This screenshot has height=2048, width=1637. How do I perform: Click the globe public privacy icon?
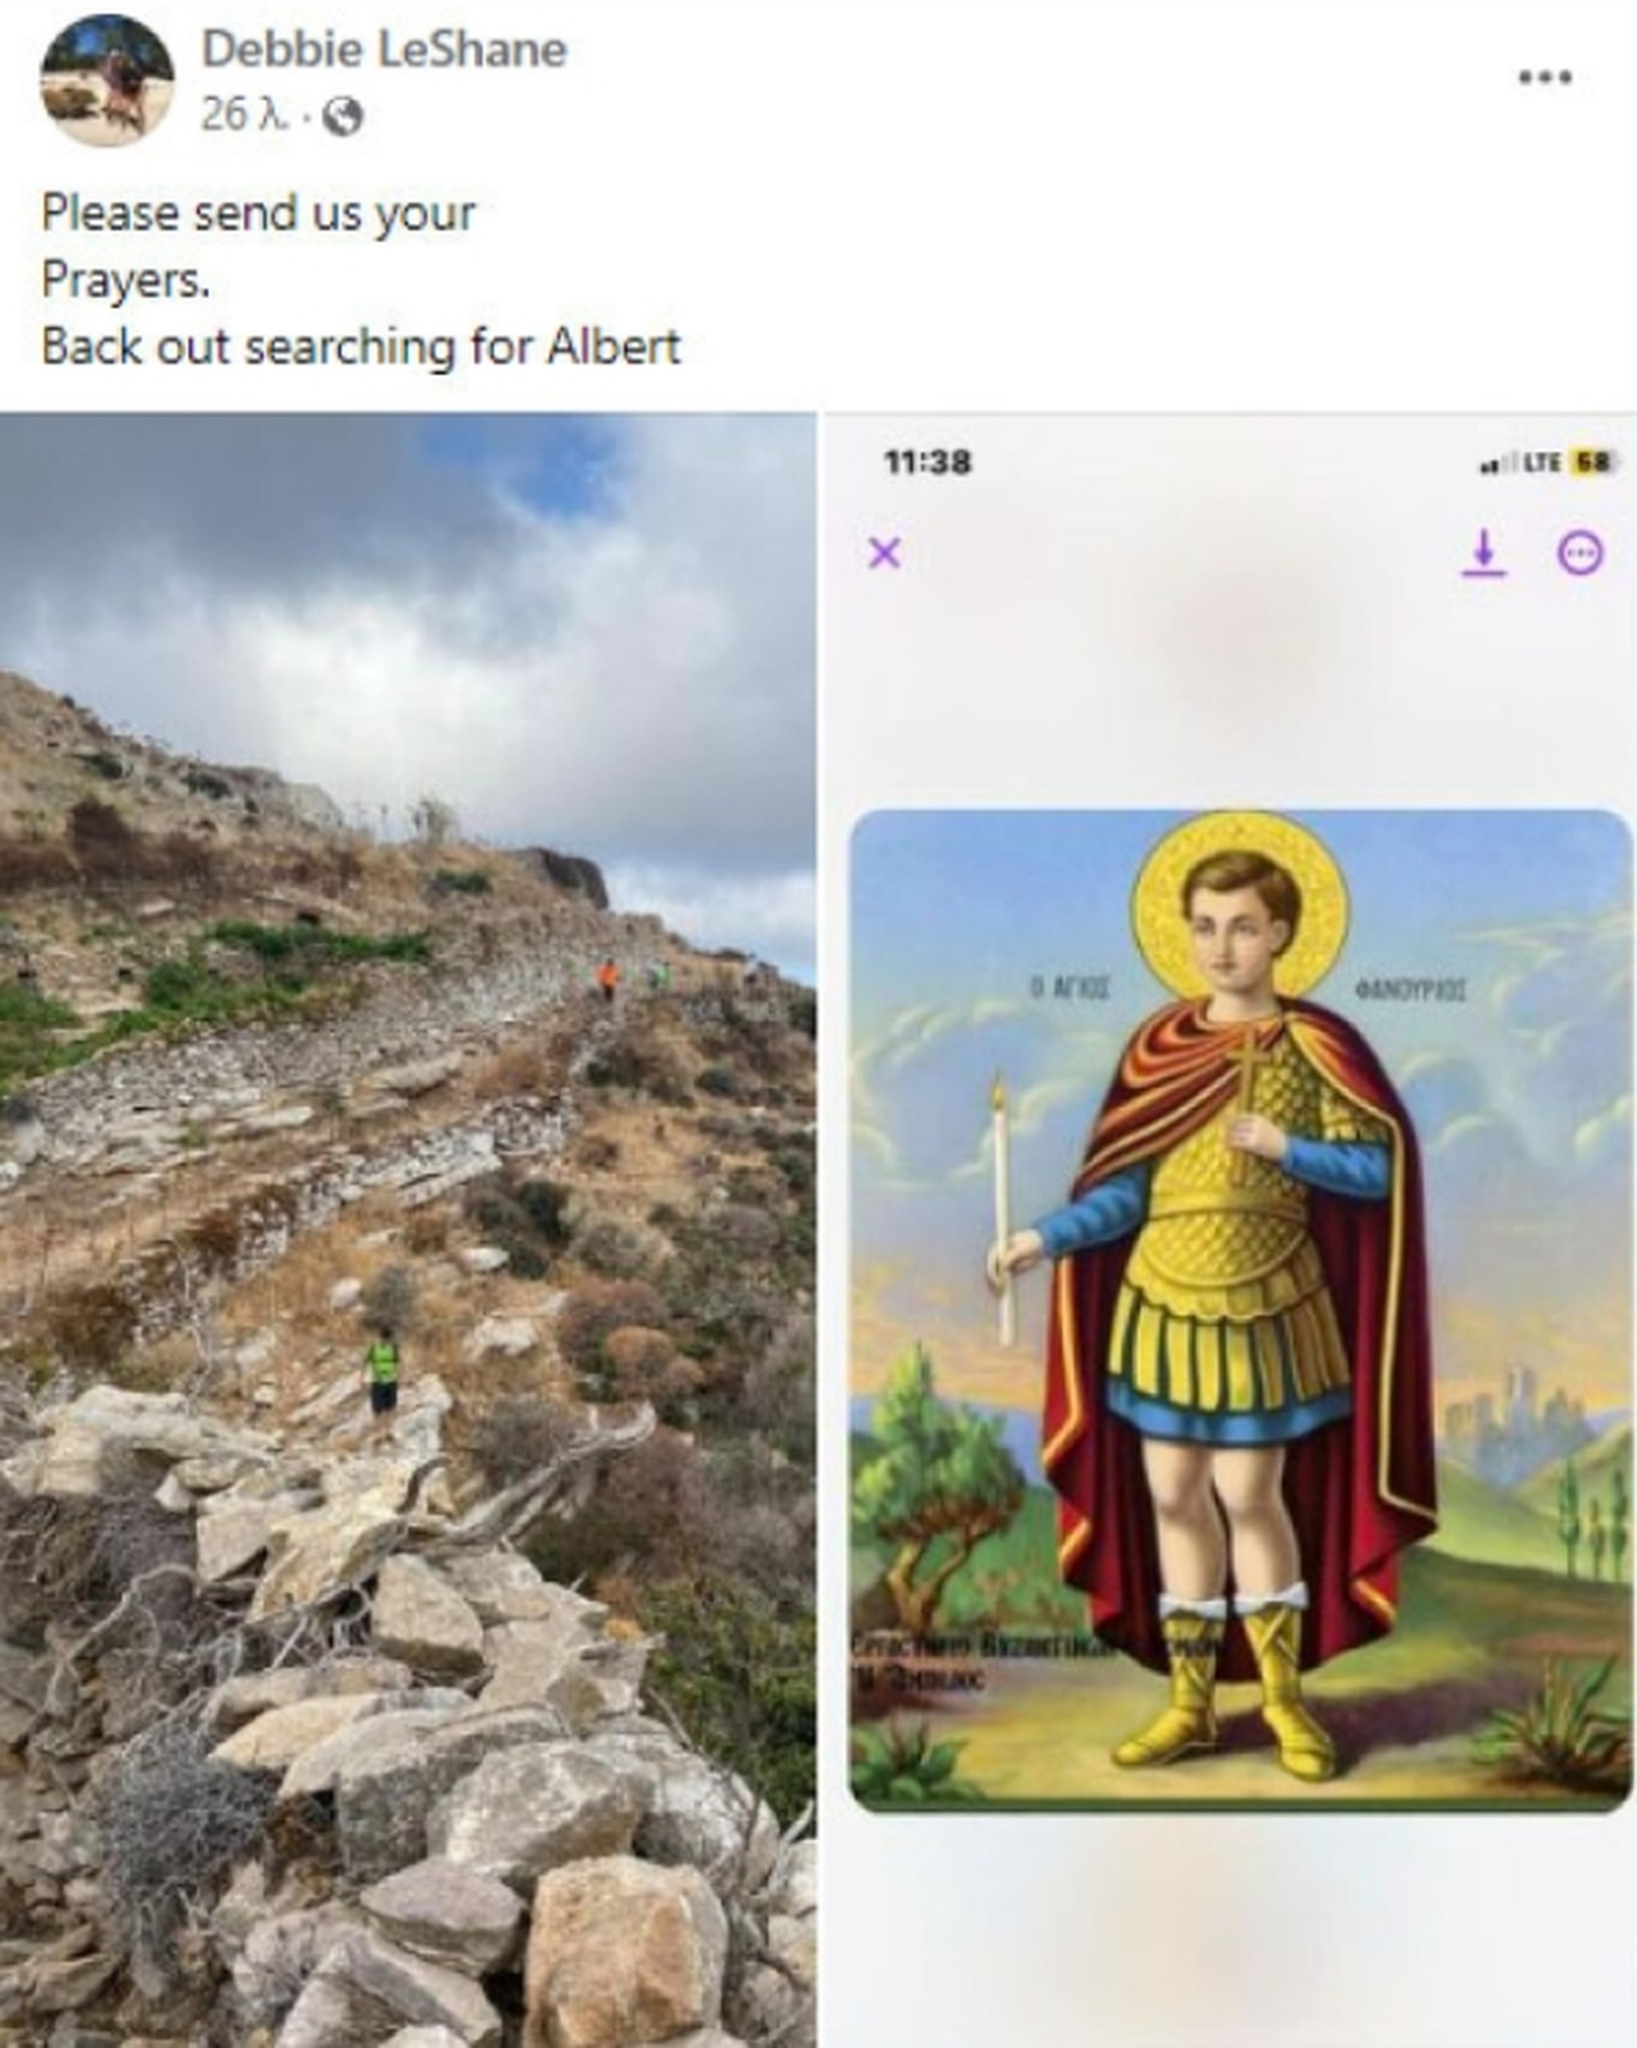[344, 118]
